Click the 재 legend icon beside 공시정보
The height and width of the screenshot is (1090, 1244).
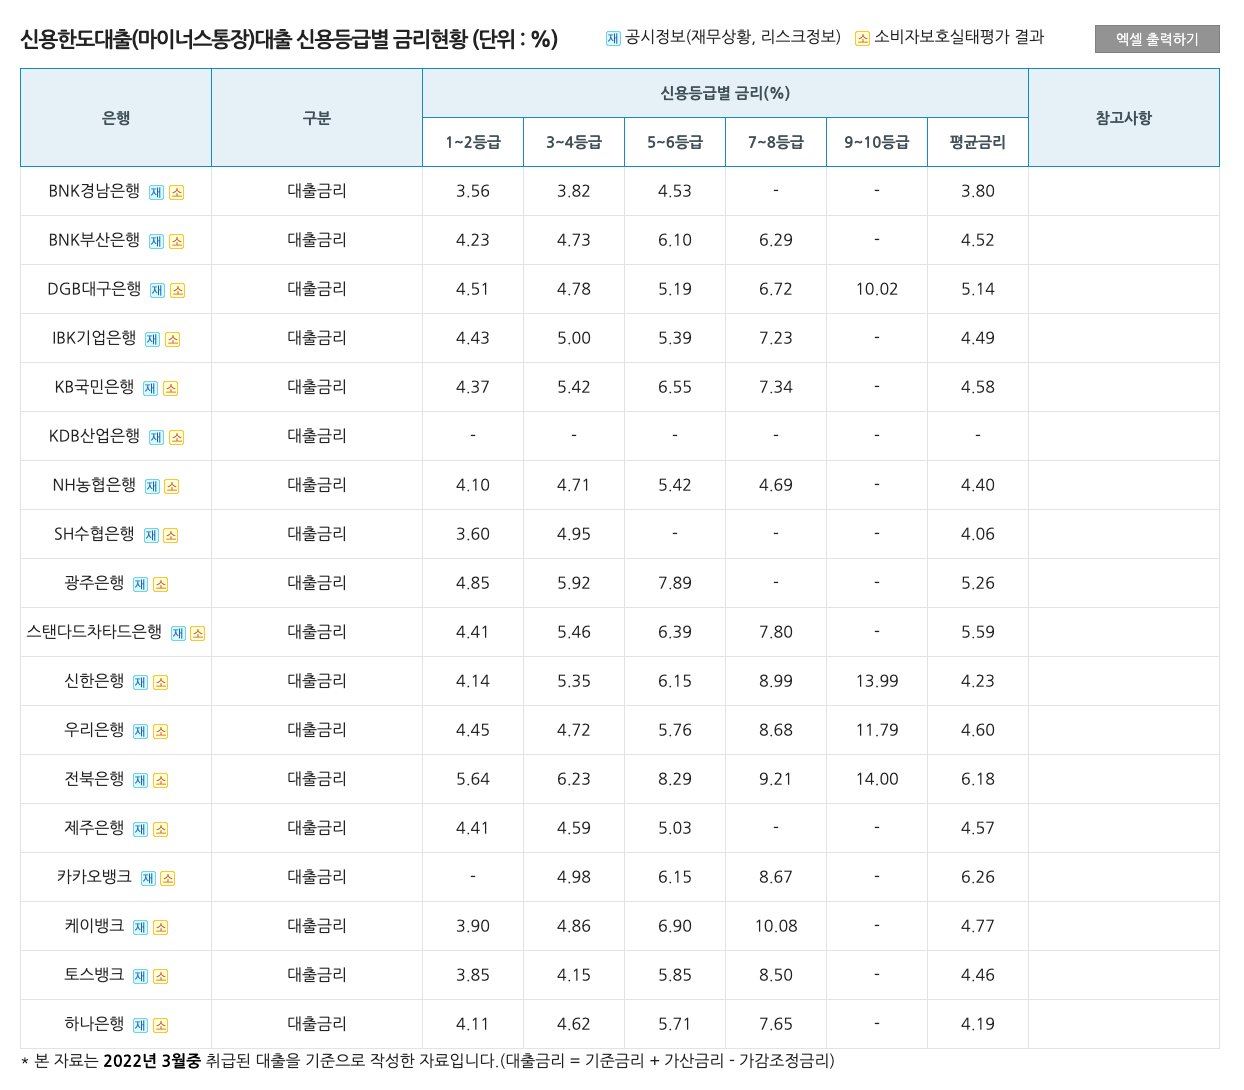point(613,39)
